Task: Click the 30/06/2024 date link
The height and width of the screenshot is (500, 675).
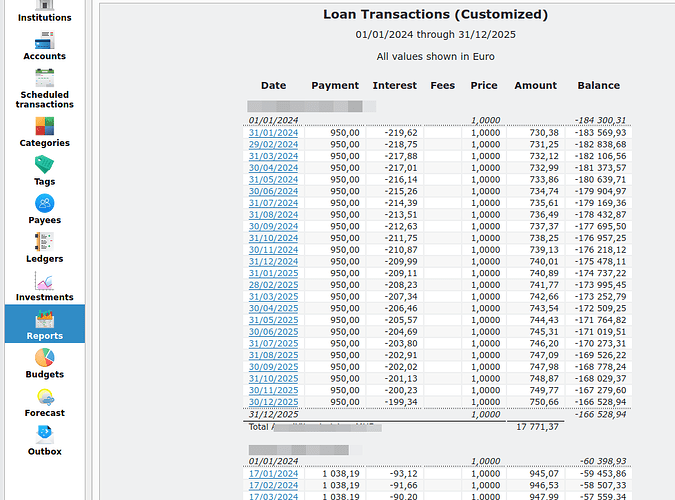Action: tap(273, 191)
